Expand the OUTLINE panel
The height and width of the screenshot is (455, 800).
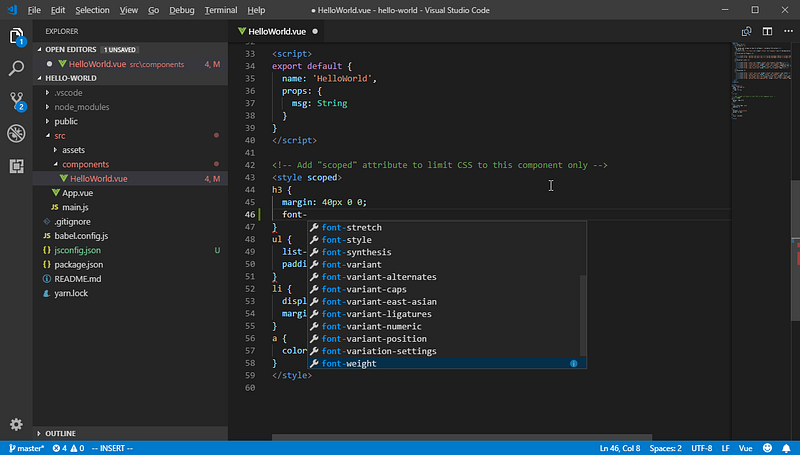tap(60, 433)
